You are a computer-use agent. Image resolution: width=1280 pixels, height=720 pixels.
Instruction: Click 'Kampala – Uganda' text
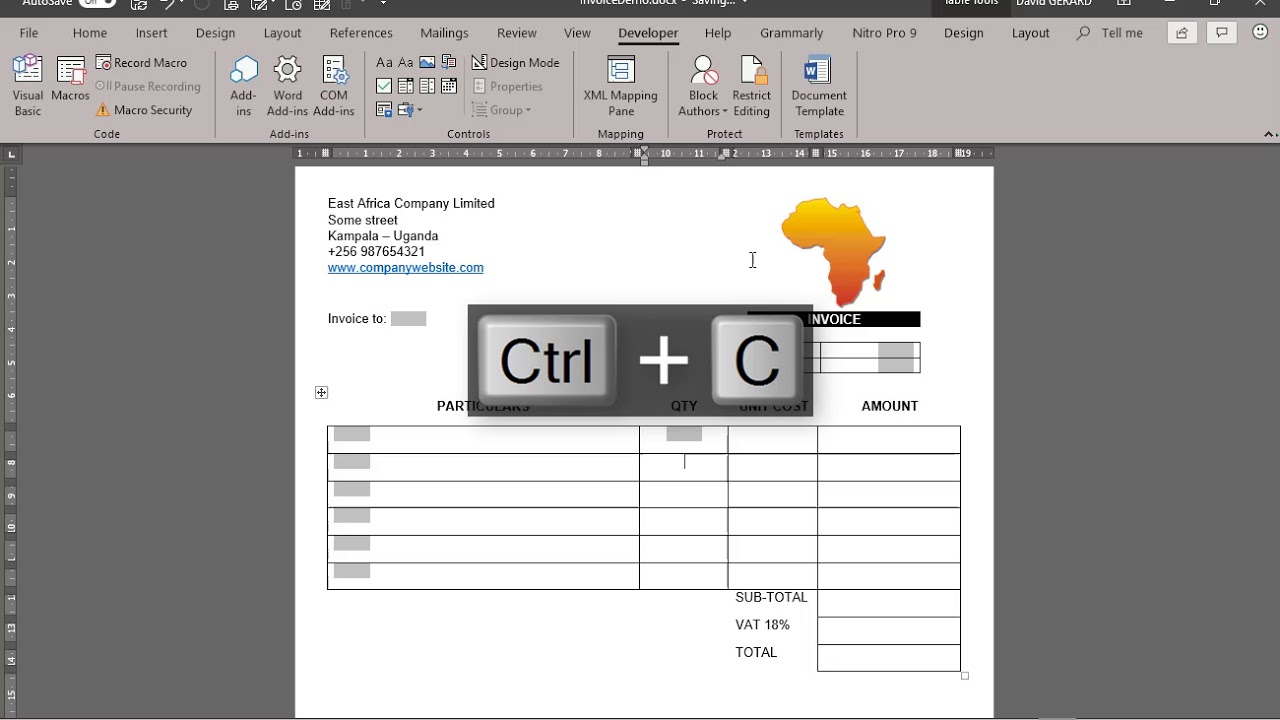(383, 236)
